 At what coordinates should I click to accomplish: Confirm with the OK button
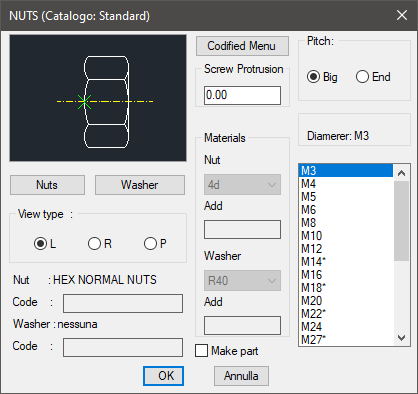[163, 376]
